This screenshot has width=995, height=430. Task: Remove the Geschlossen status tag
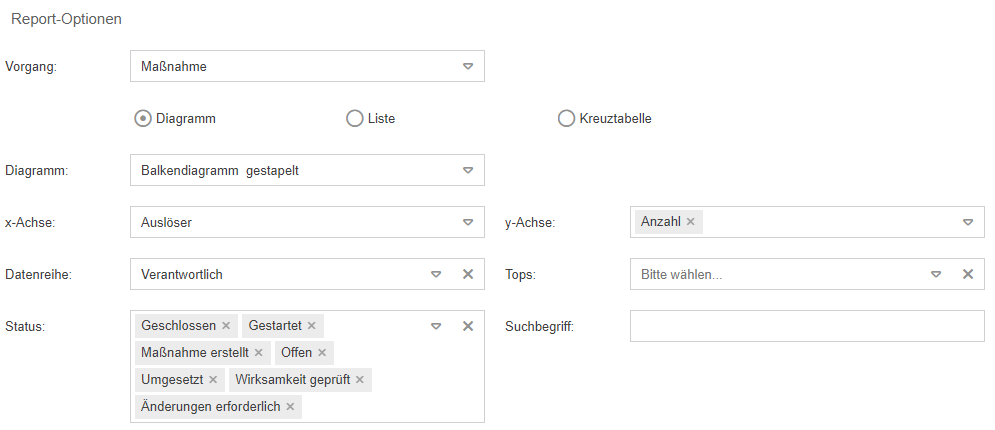[226, 326]
